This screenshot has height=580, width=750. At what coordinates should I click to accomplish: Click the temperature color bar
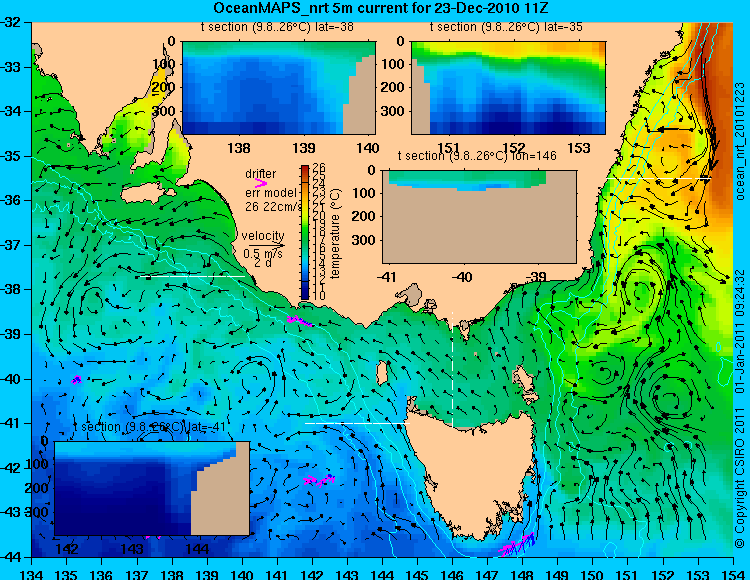click(305, 232)
